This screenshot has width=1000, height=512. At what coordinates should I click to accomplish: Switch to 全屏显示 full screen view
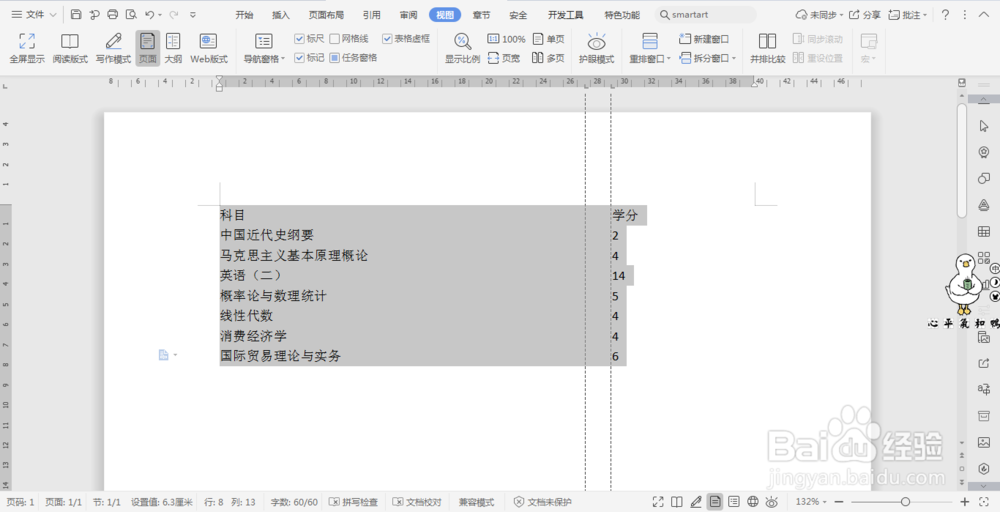pos(27,48)
